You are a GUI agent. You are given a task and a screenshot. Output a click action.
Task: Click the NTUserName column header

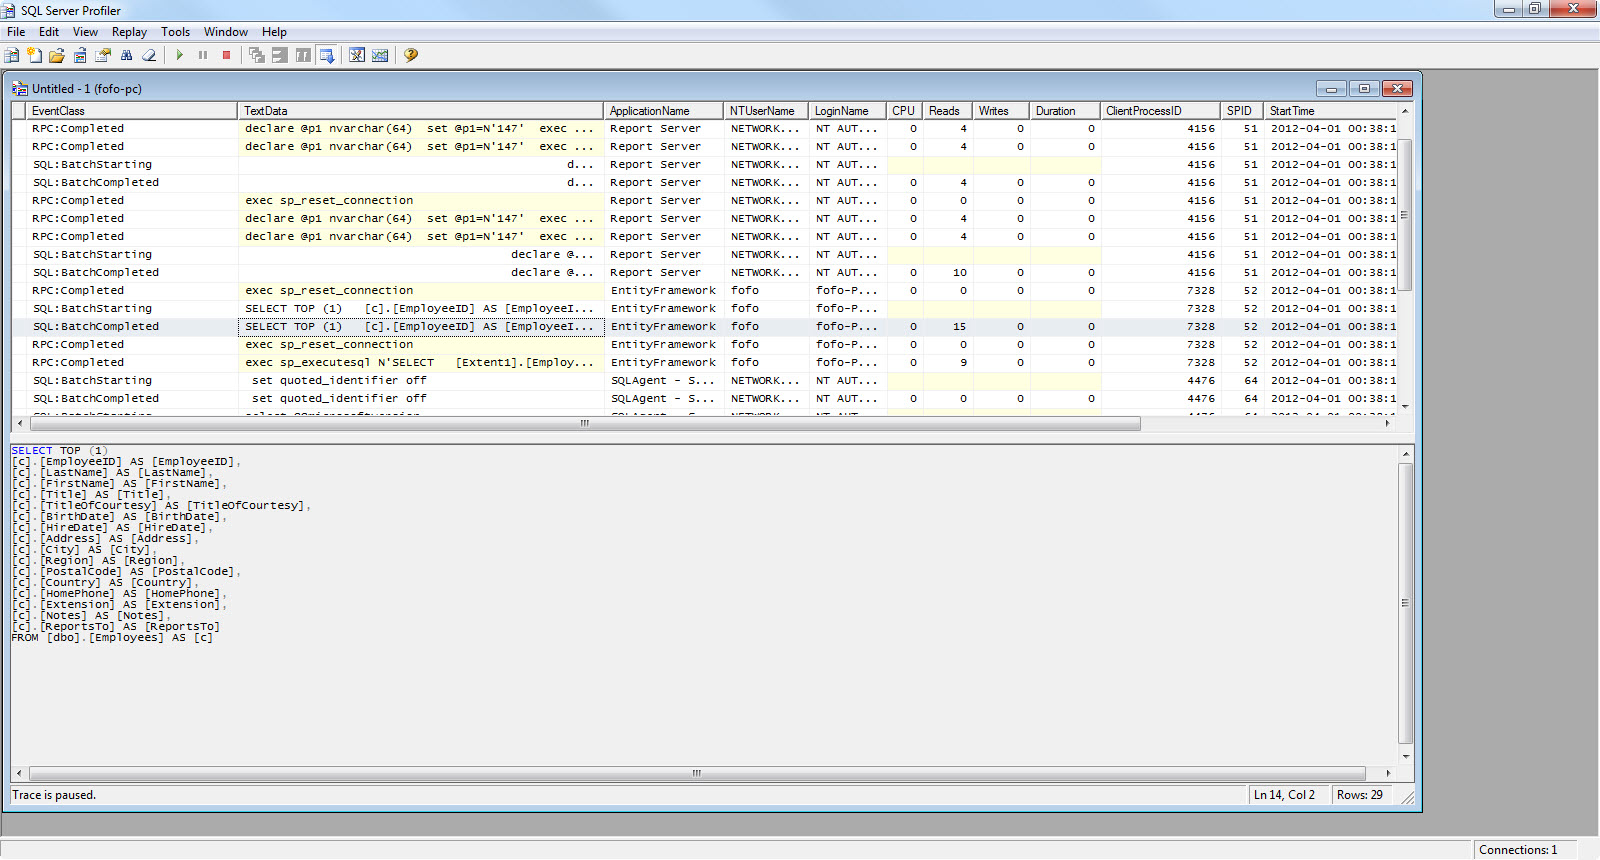click(767, 111)
